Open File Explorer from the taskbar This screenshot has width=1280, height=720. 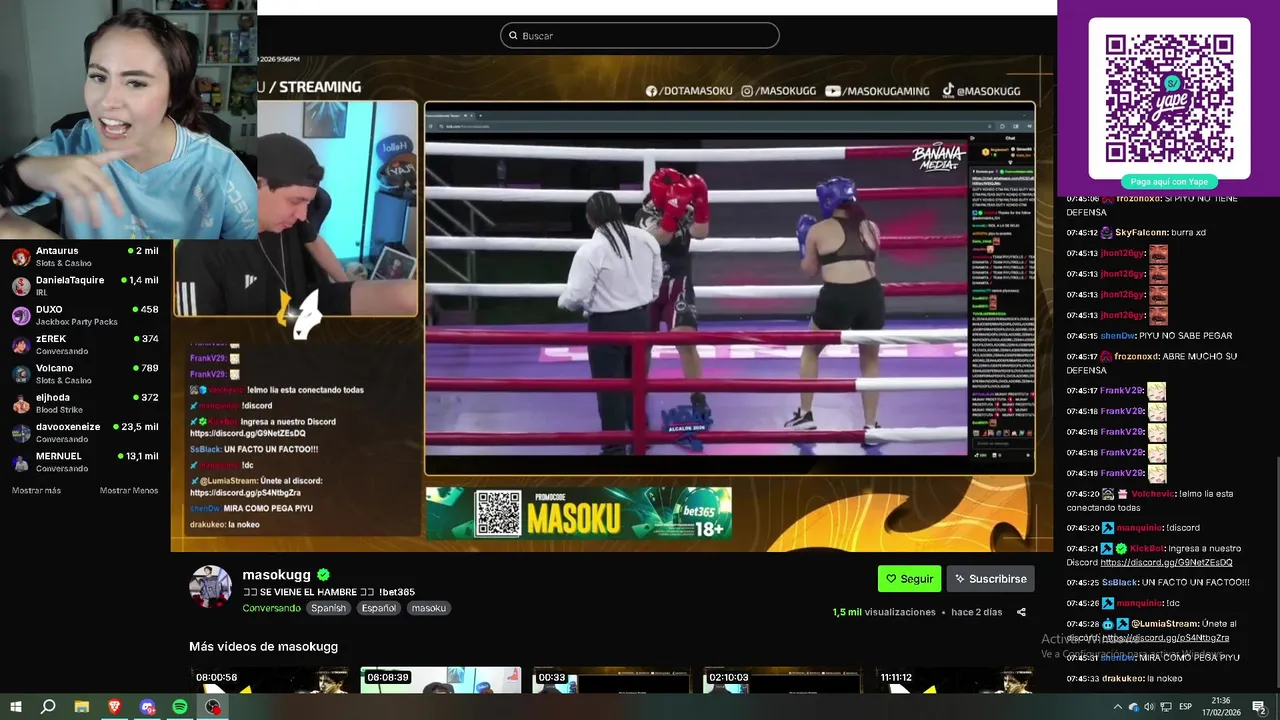click(x=82, y=707)
